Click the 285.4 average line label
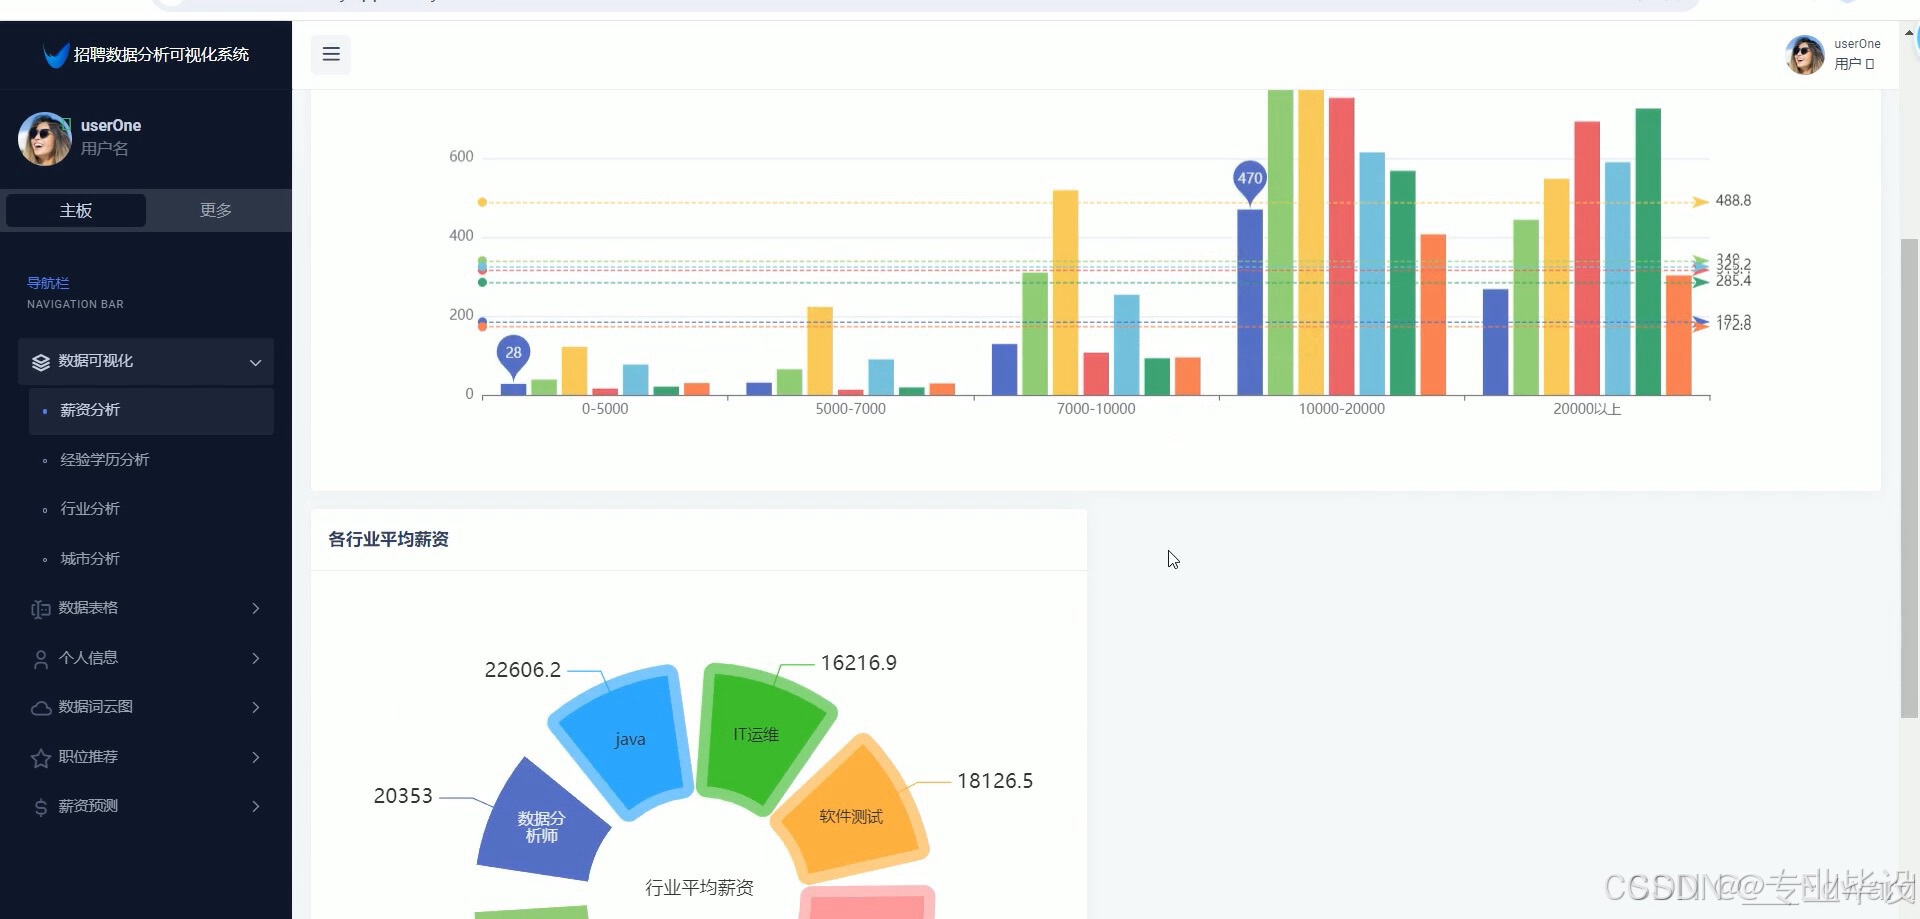The image size is (1920, 919). (x=1733, y=281)
